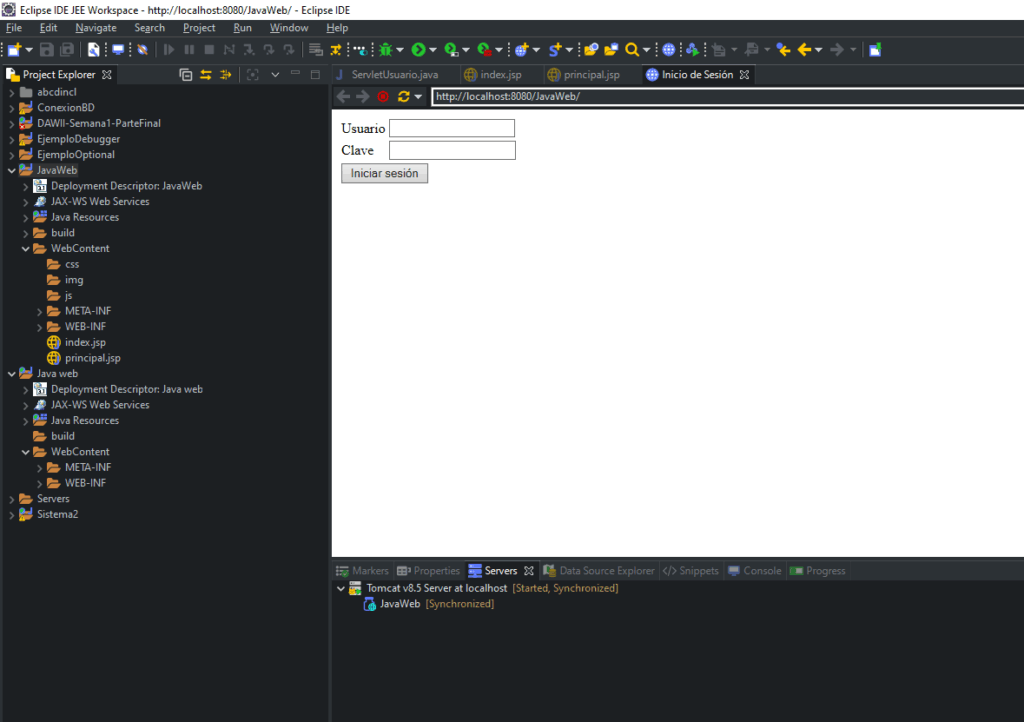Click the red Stop icon in browser bar

(382, 97)
